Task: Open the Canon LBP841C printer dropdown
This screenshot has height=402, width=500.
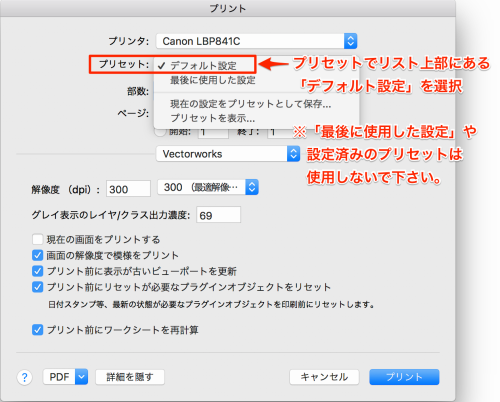Action: click(256, 41)
